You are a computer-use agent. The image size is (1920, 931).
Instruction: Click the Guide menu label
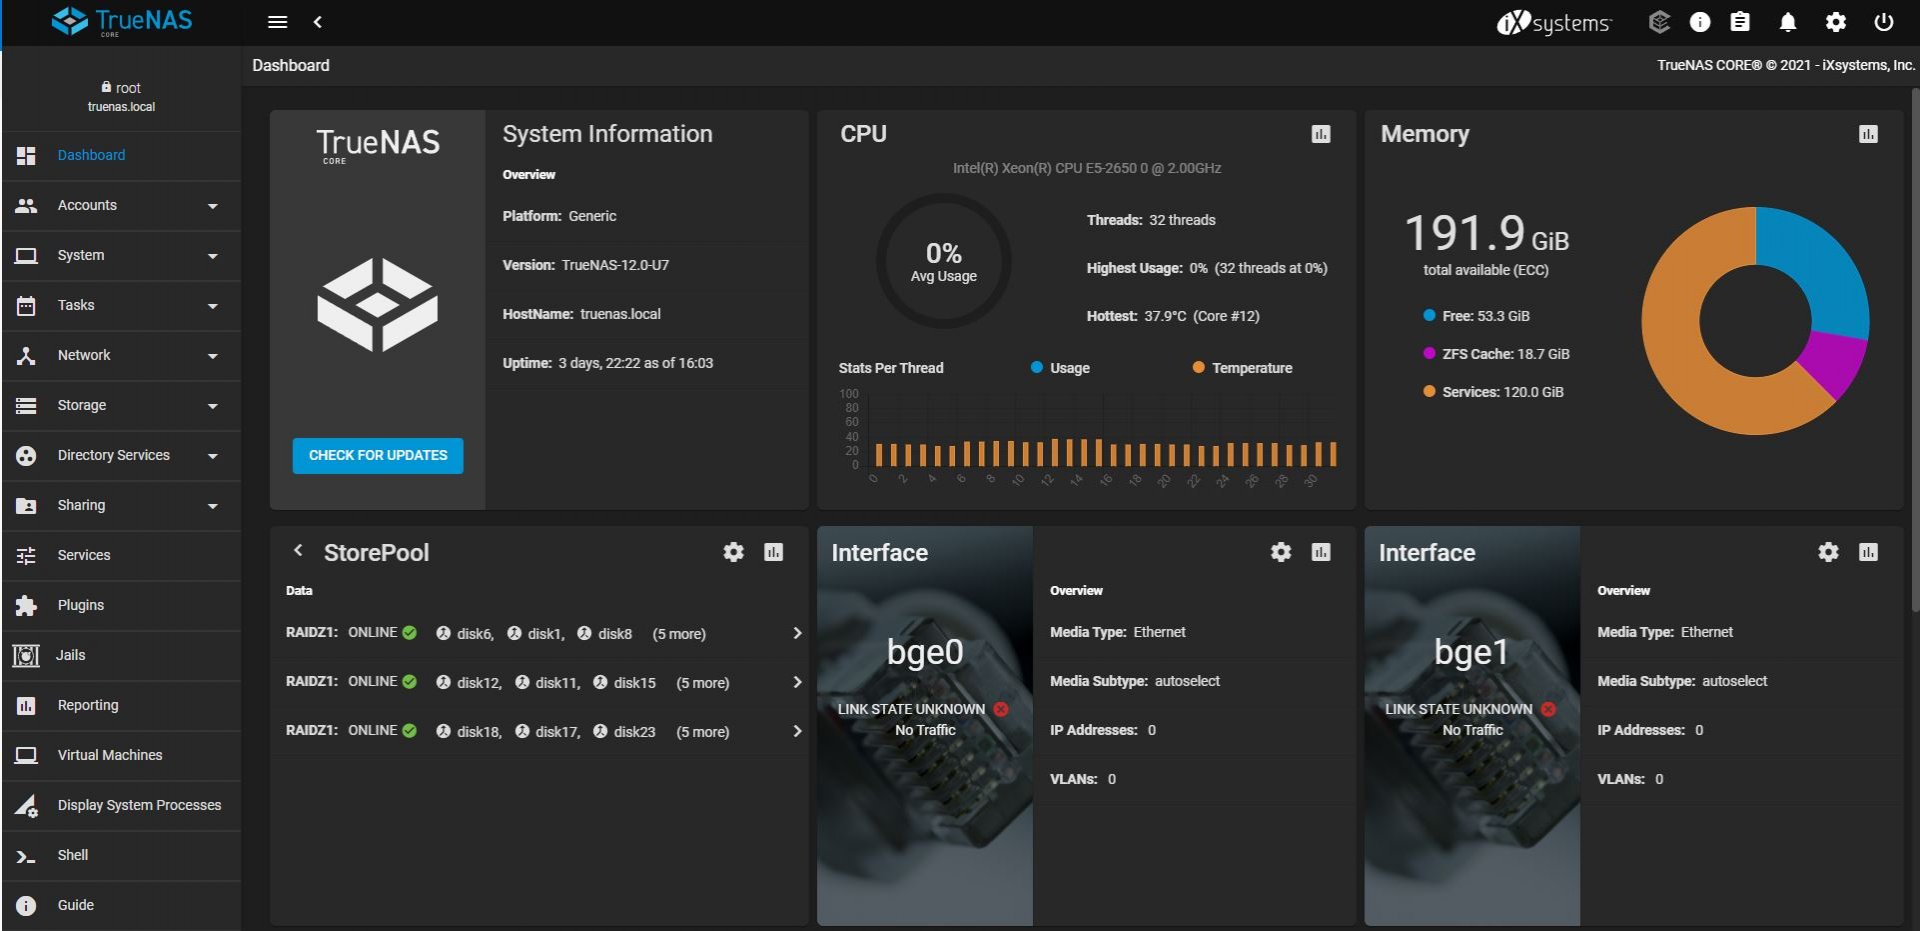tap(76, 905)
